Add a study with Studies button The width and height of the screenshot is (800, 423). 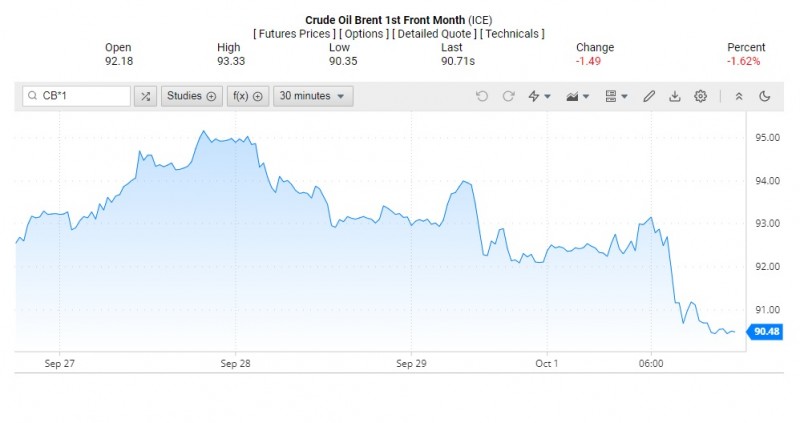(x=190, y=96)
